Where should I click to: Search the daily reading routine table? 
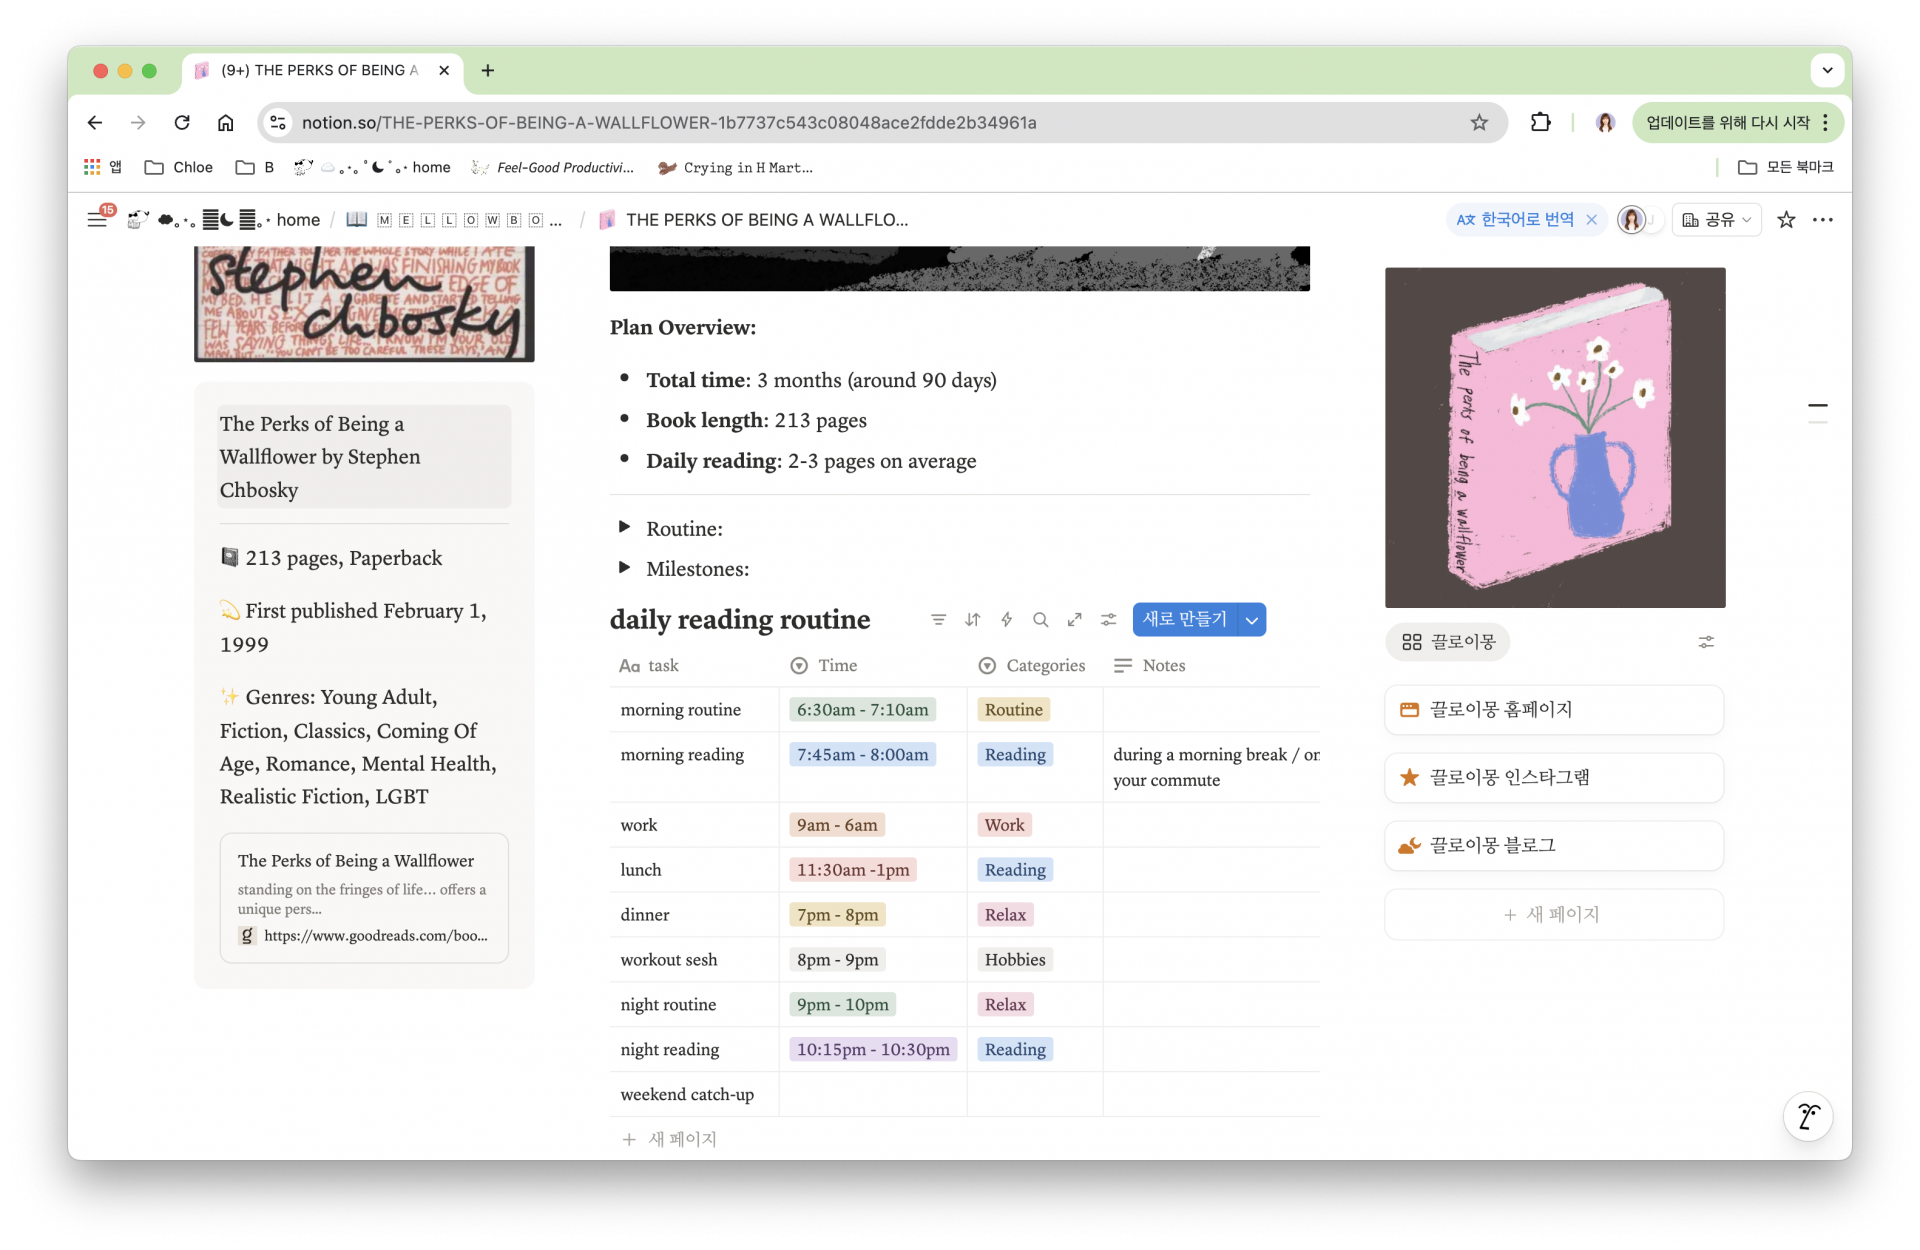(x=1041, y=620)
